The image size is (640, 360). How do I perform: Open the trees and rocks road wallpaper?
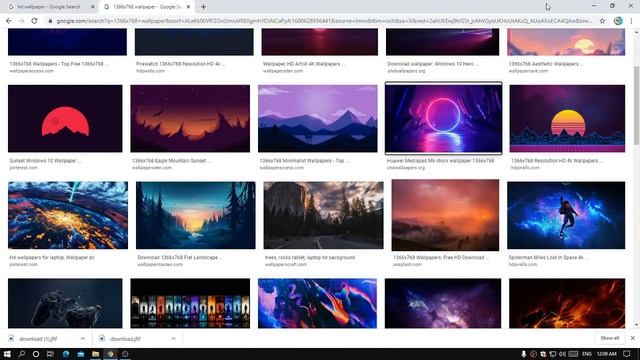pos(323,215)
